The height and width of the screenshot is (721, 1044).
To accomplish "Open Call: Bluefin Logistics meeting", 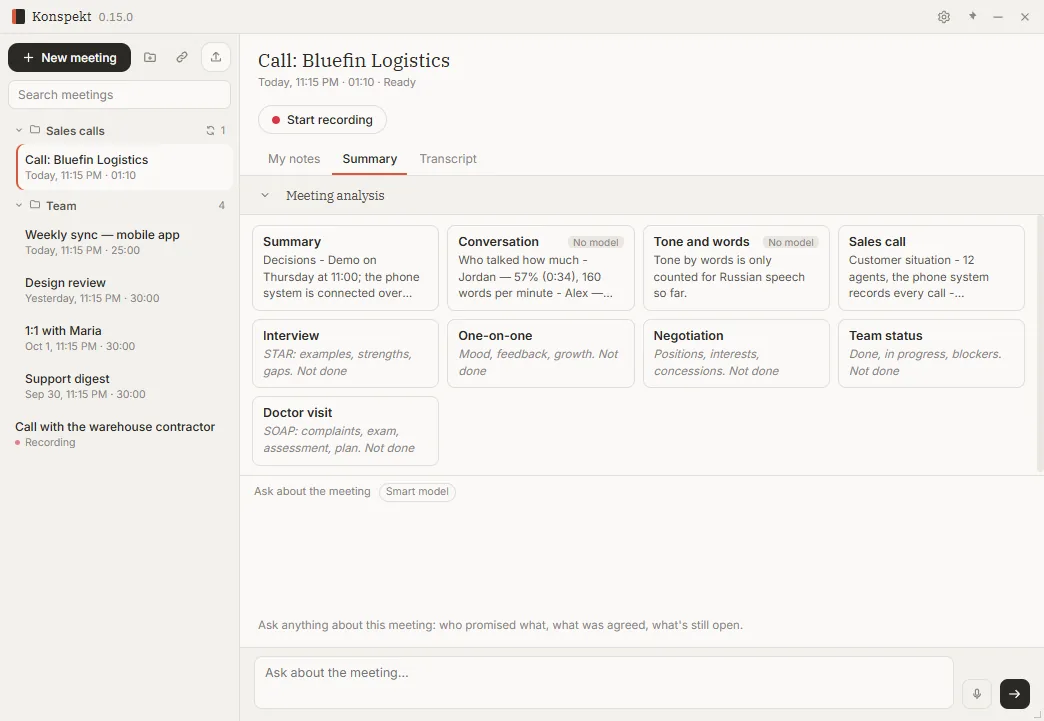I will point(125,167).
